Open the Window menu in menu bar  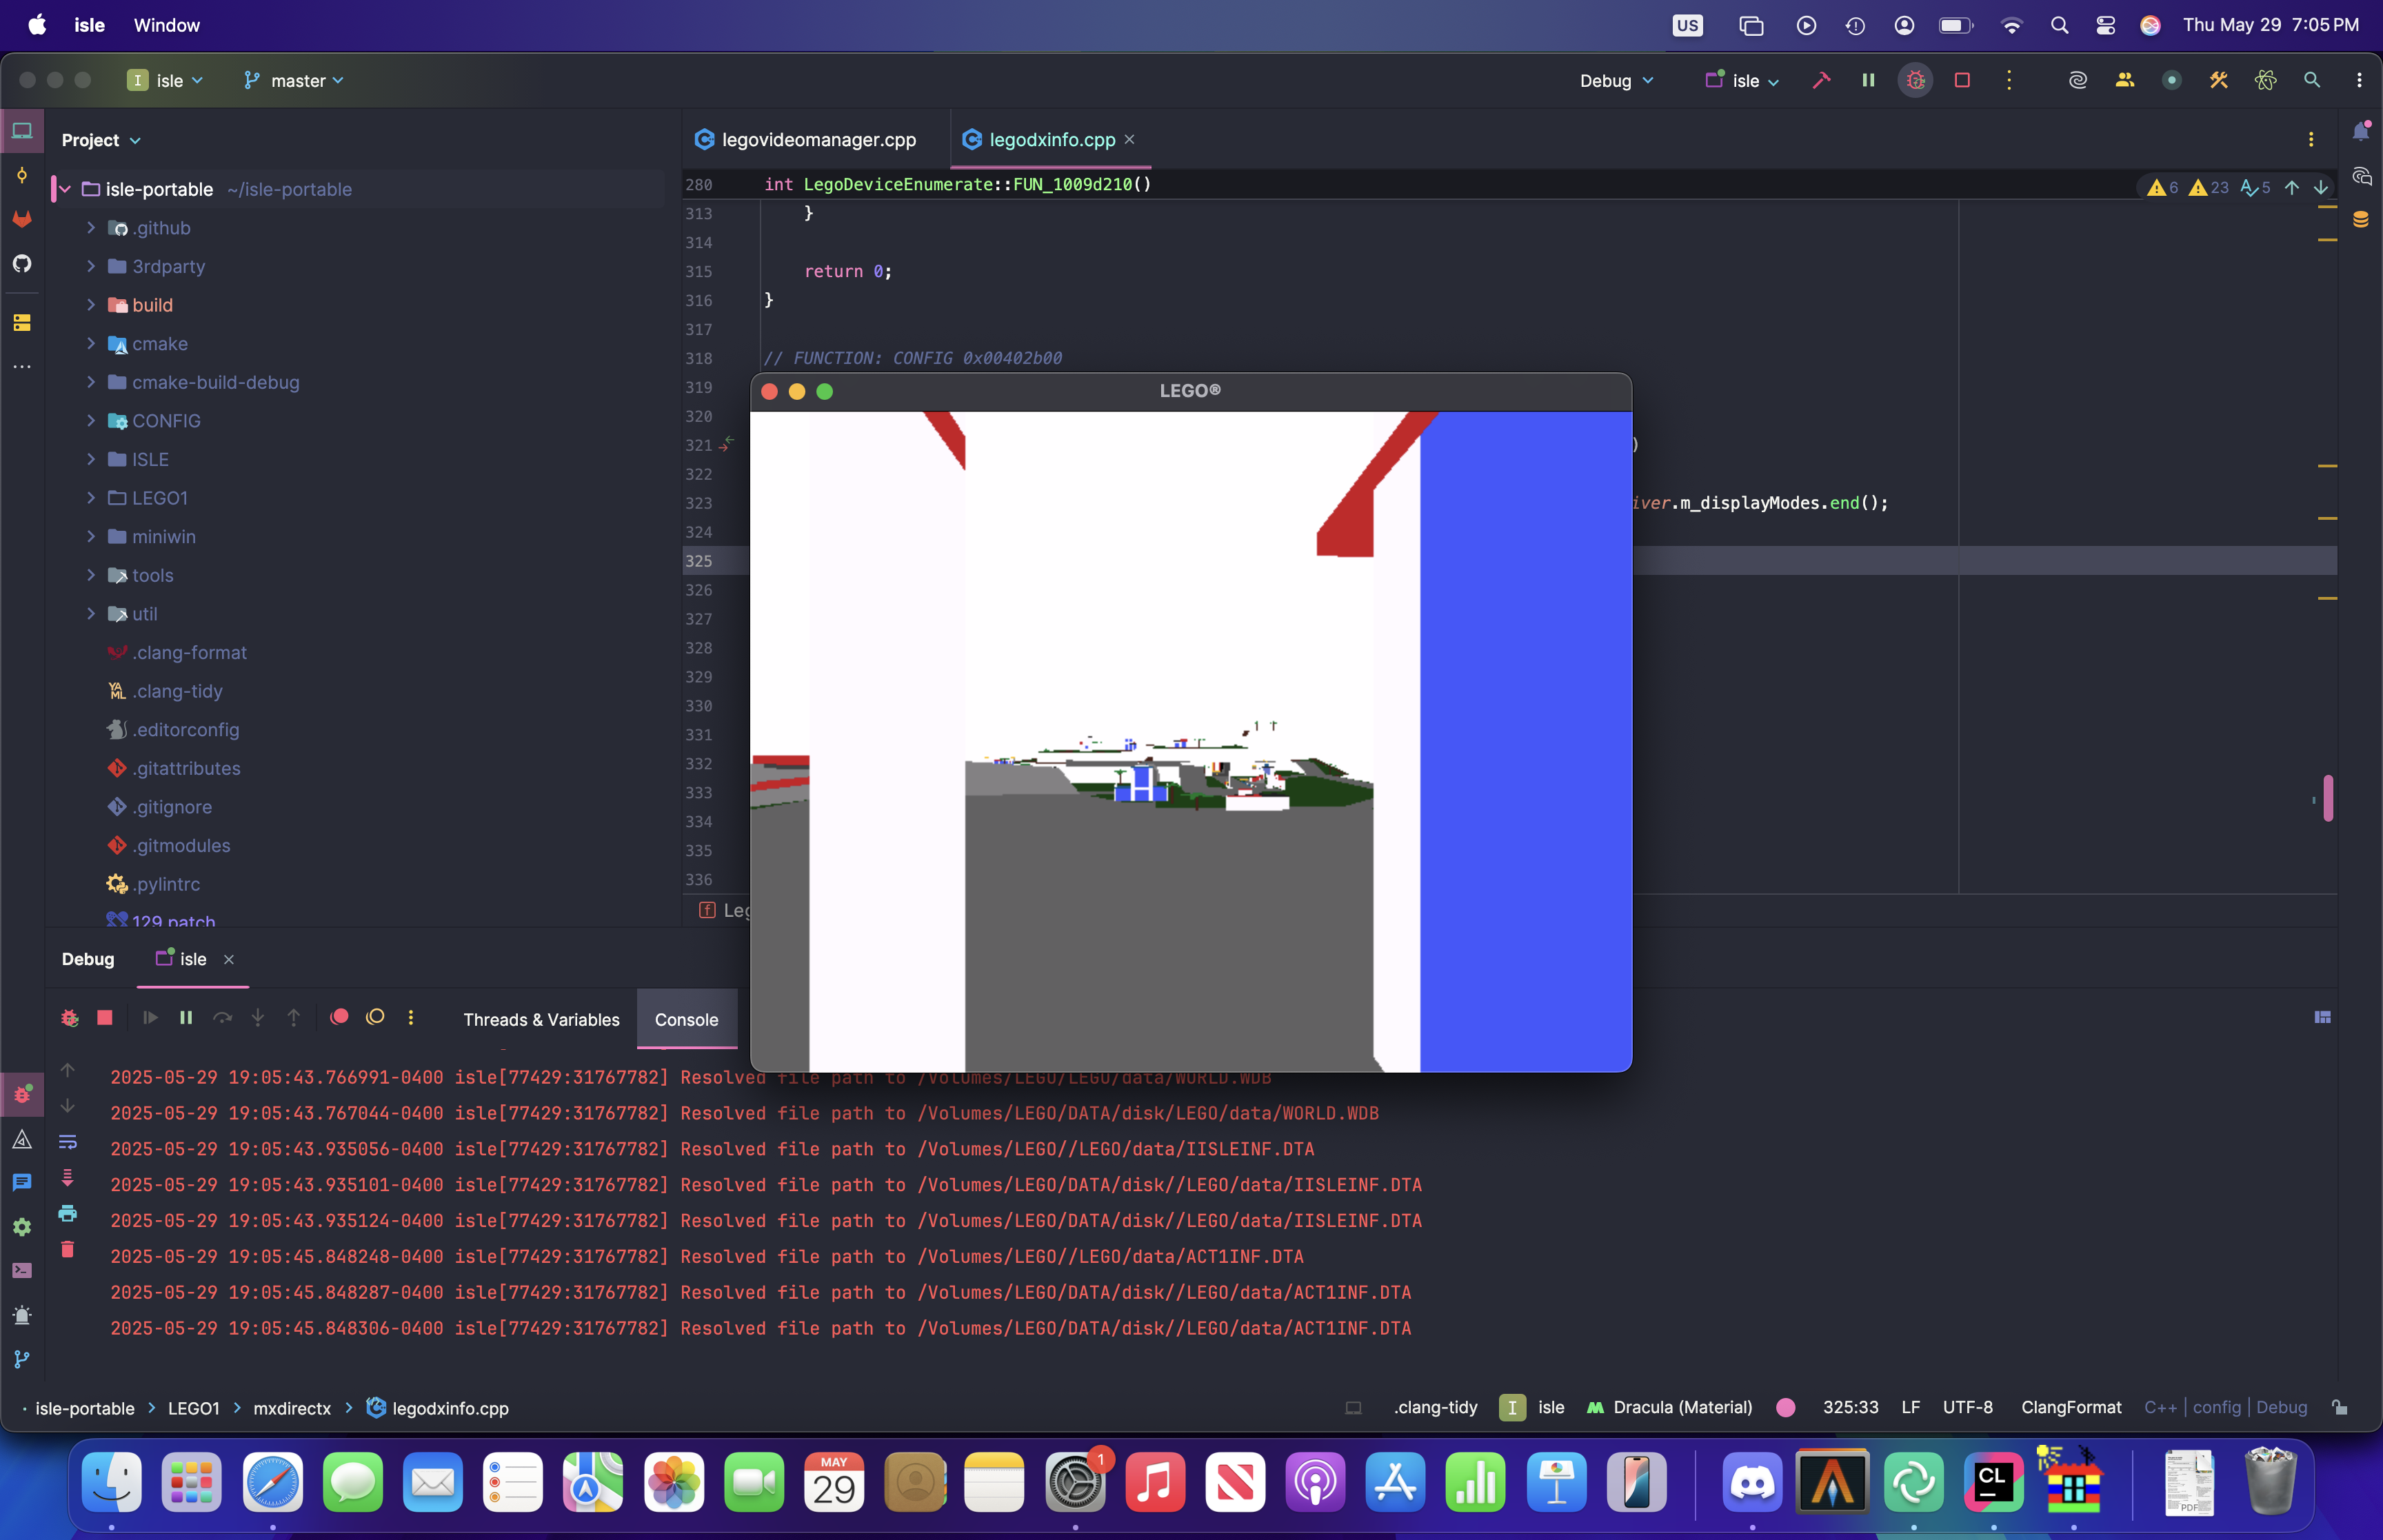[x=167, y=25]
